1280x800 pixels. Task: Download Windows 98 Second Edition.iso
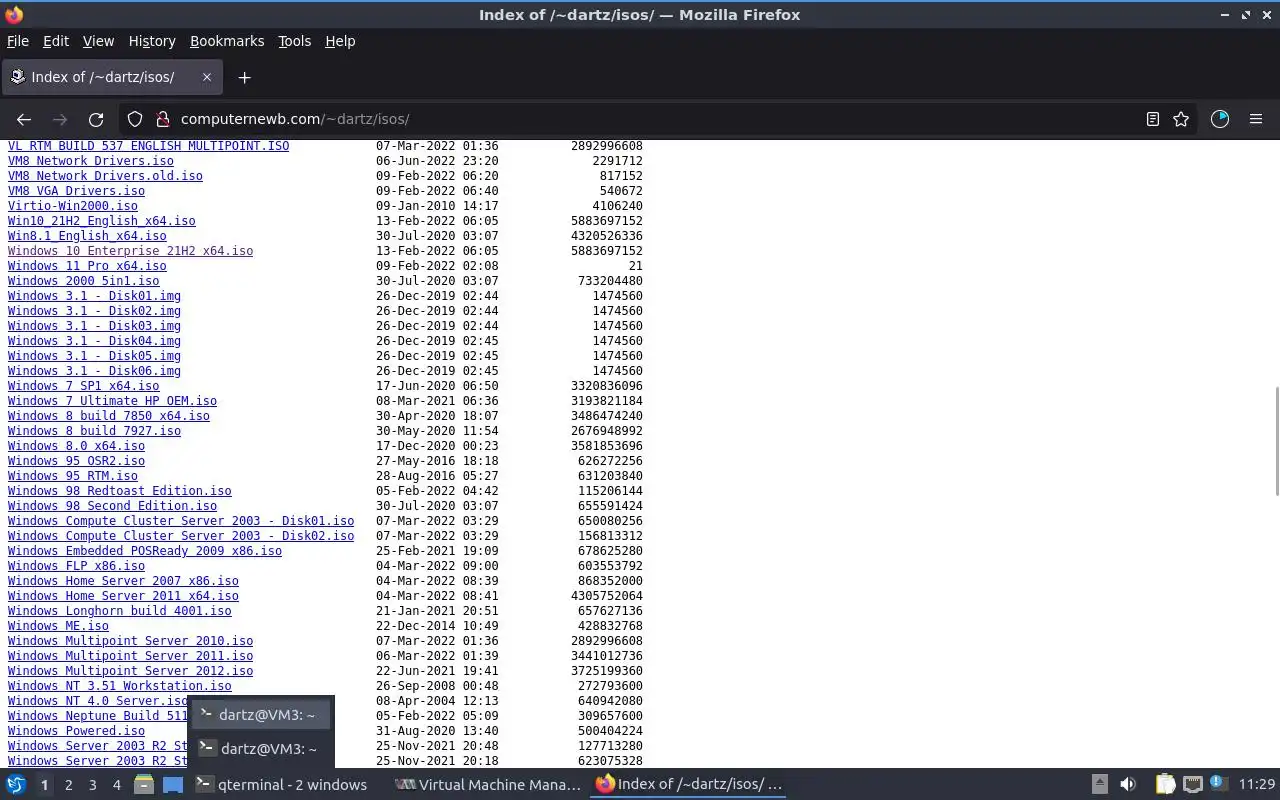coord(112,506)
